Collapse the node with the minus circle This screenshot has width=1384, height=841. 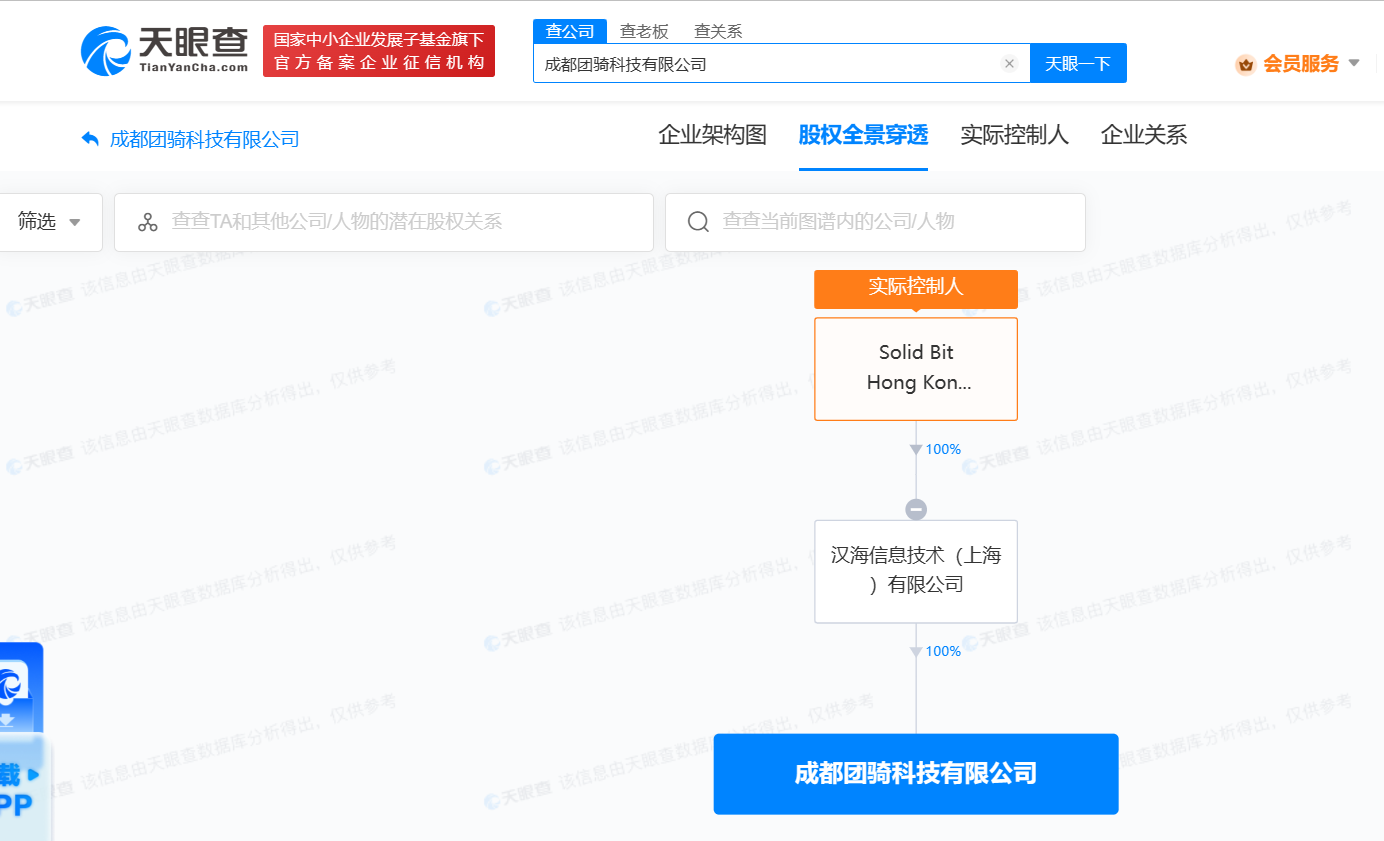916,509
